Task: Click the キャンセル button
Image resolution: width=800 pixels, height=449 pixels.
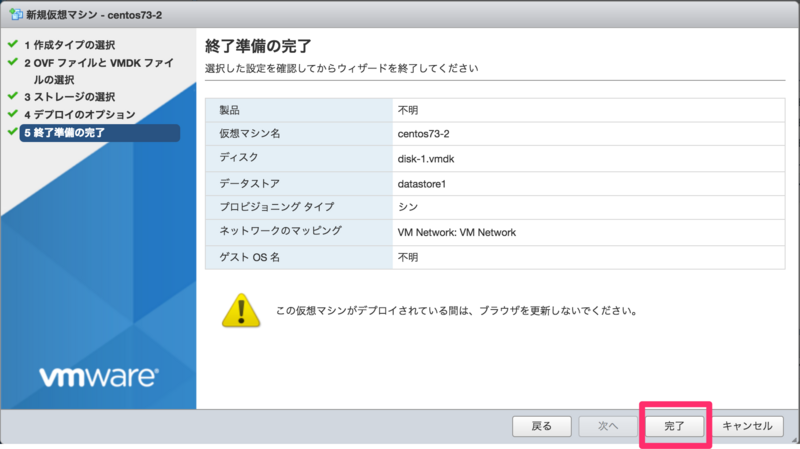Action: pos(747,426)
